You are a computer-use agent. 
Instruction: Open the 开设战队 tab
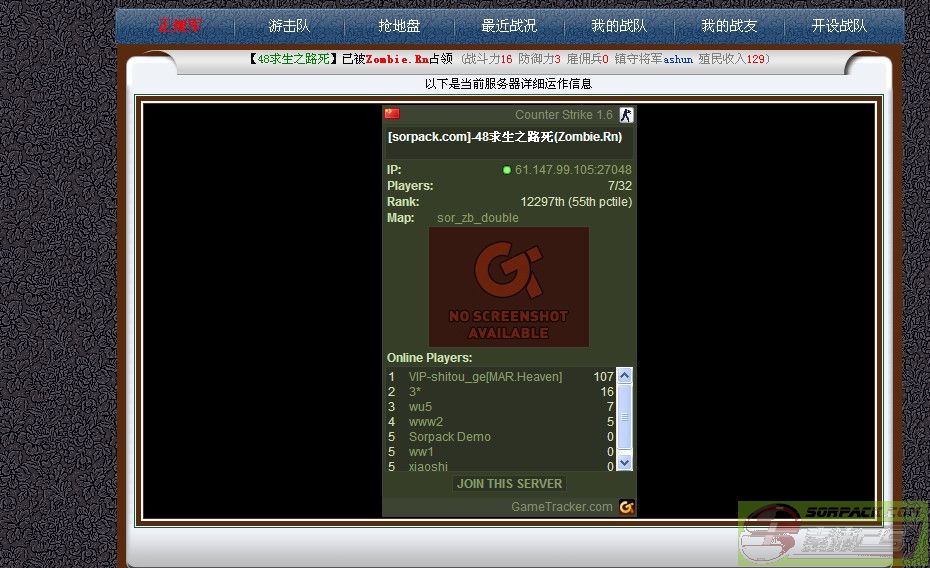point(839,26)
